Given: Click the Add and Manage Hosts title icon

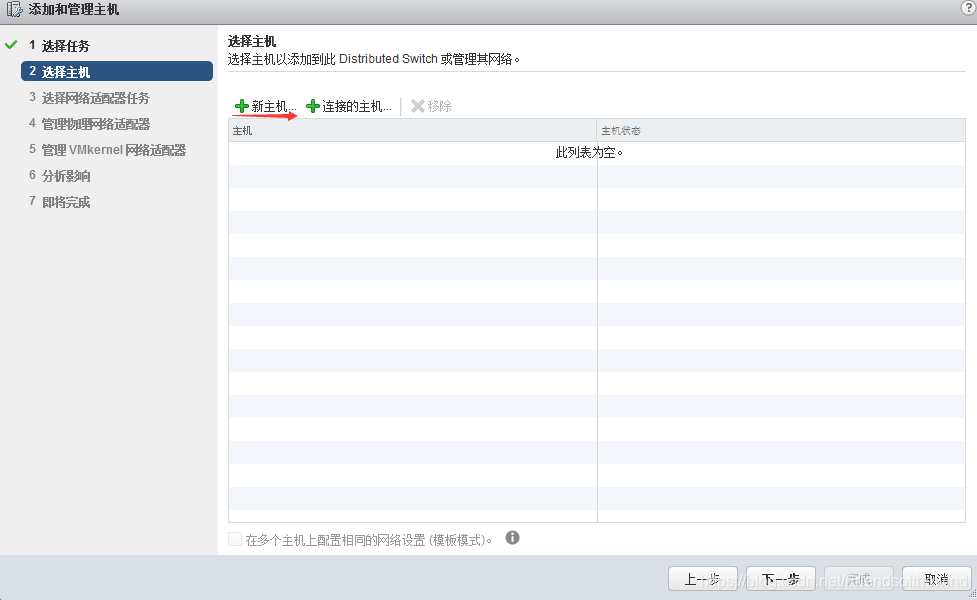Looking at the screenshot, I should [x=14, y=9].
